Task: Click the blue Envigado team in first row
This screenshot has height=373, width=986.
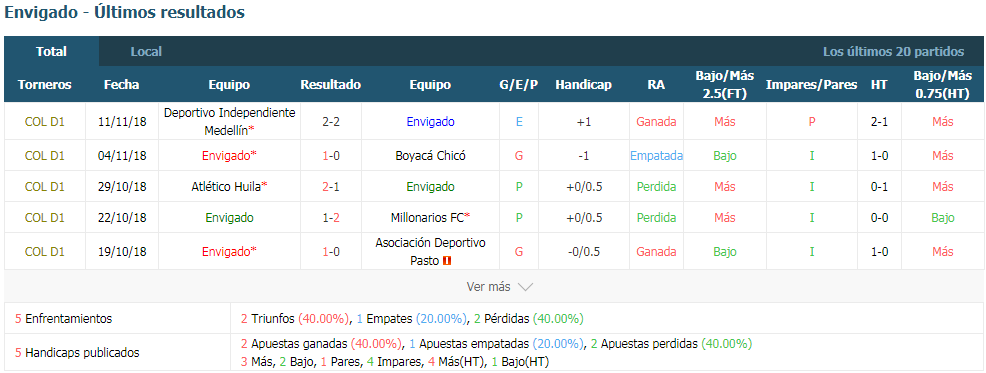Action: [430, 122]
